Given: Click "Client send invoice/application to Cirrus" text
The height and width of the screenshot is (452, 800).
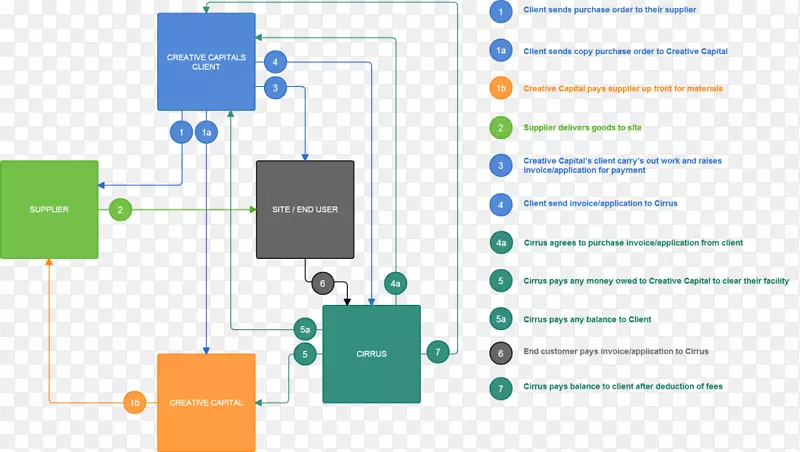Looking at the screenshot, I should [601, 203].
